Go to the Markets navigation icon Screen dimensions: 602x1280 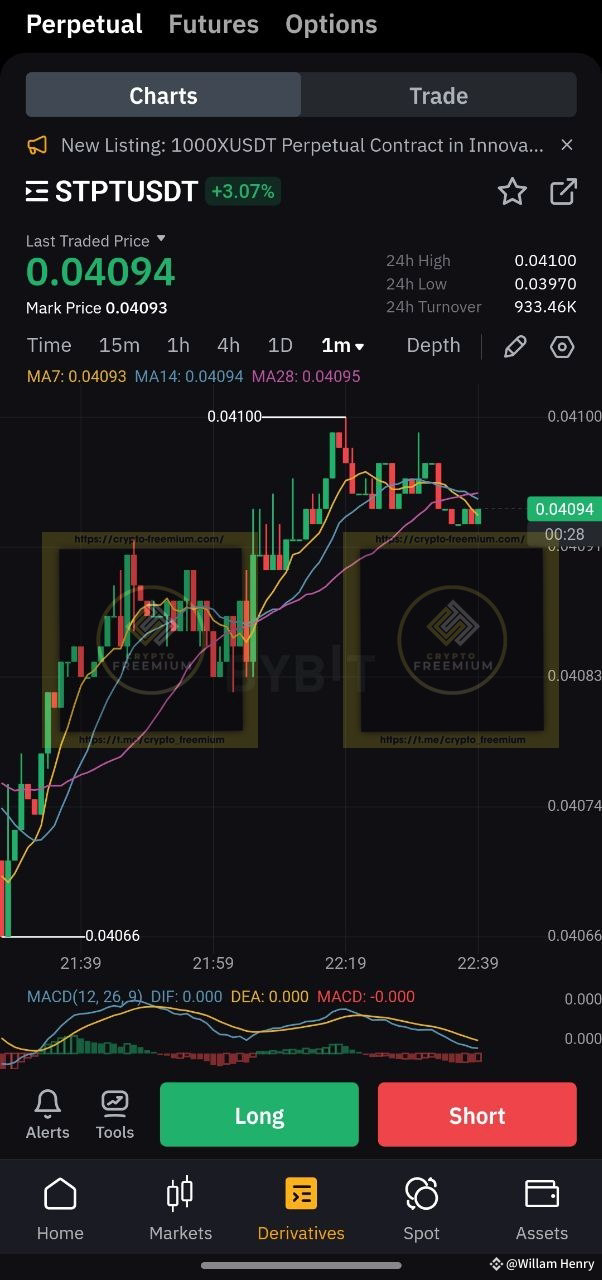coord(180,1194)
